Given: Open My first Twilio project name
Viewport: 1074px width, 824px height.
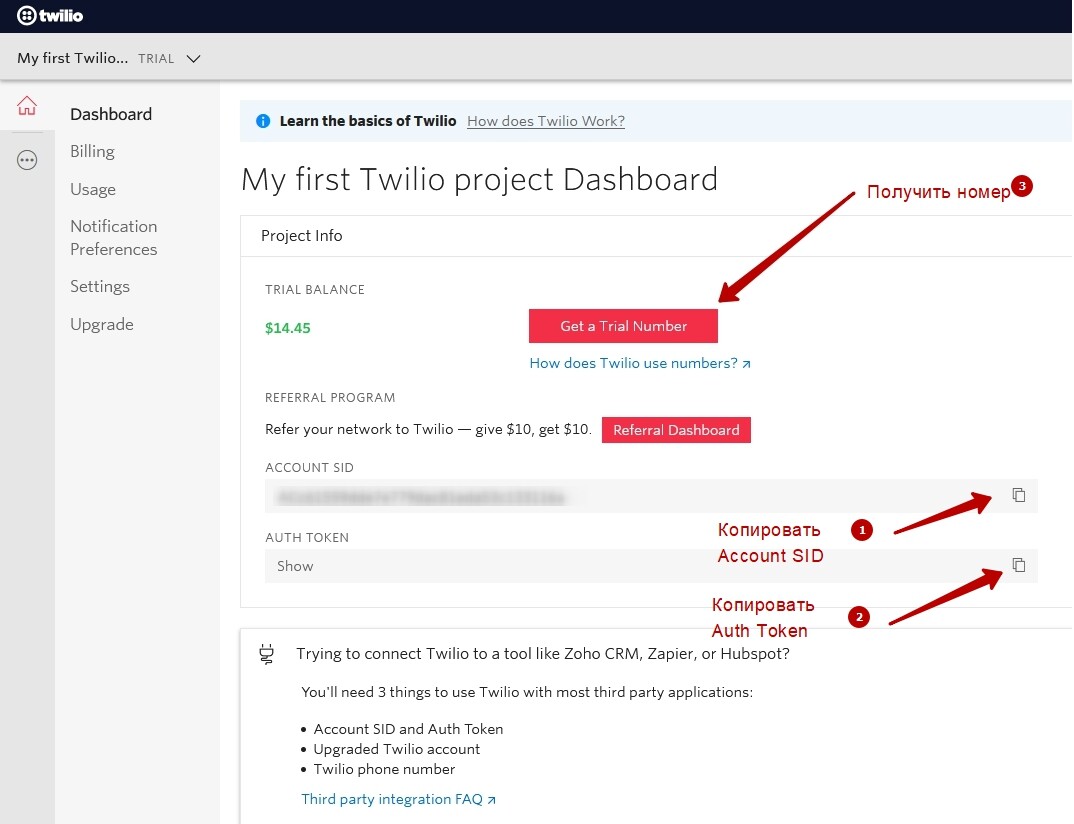Looking at the screenshot, I should point(73,58).
